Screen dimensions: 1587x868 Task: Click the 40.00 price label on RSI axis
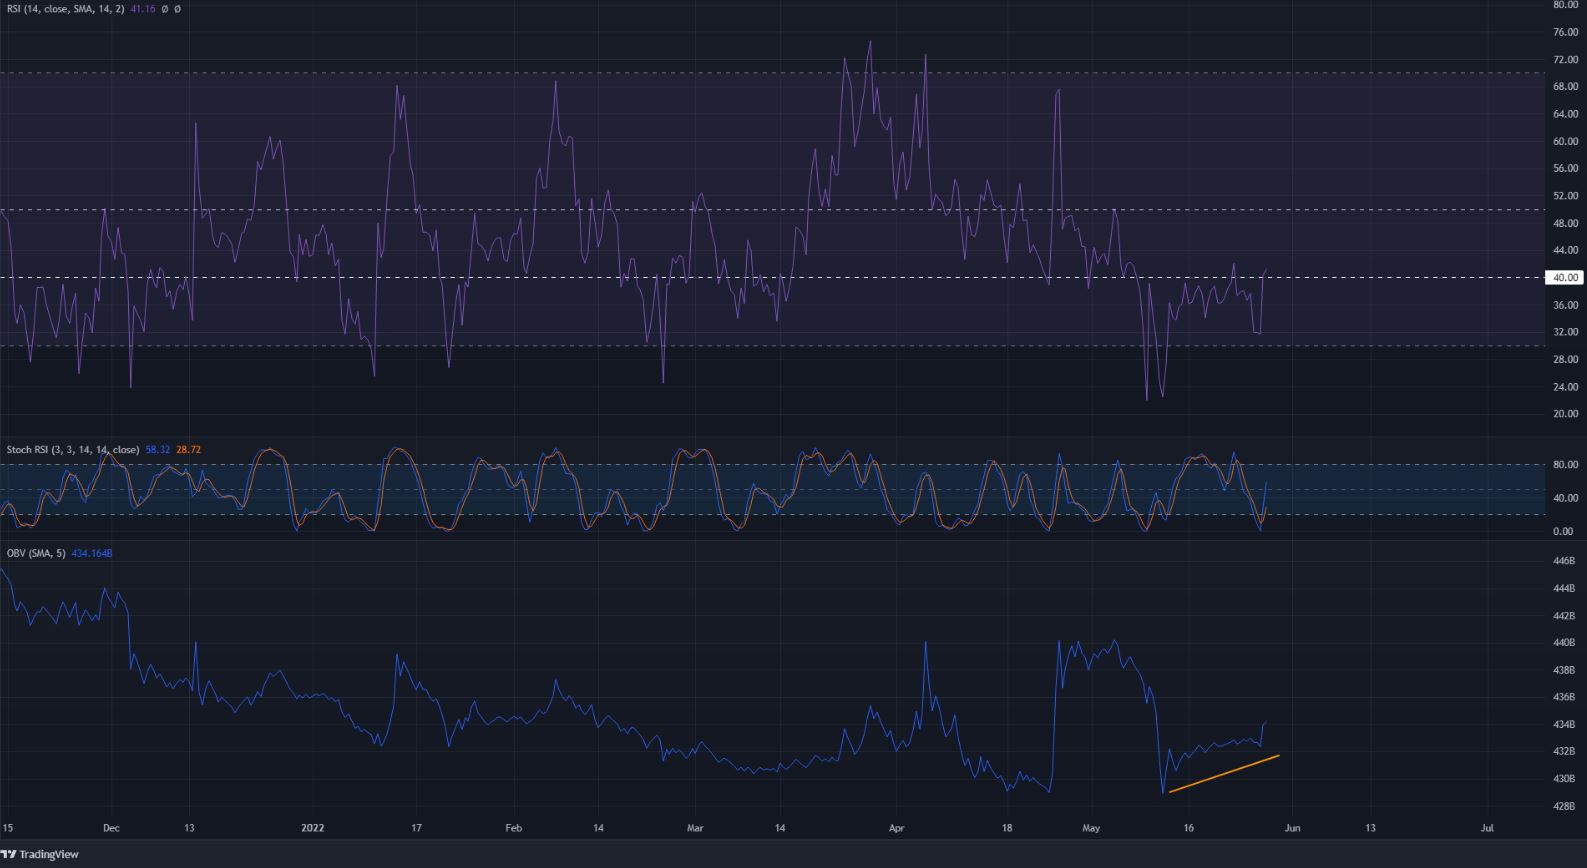coord(1565,278)
